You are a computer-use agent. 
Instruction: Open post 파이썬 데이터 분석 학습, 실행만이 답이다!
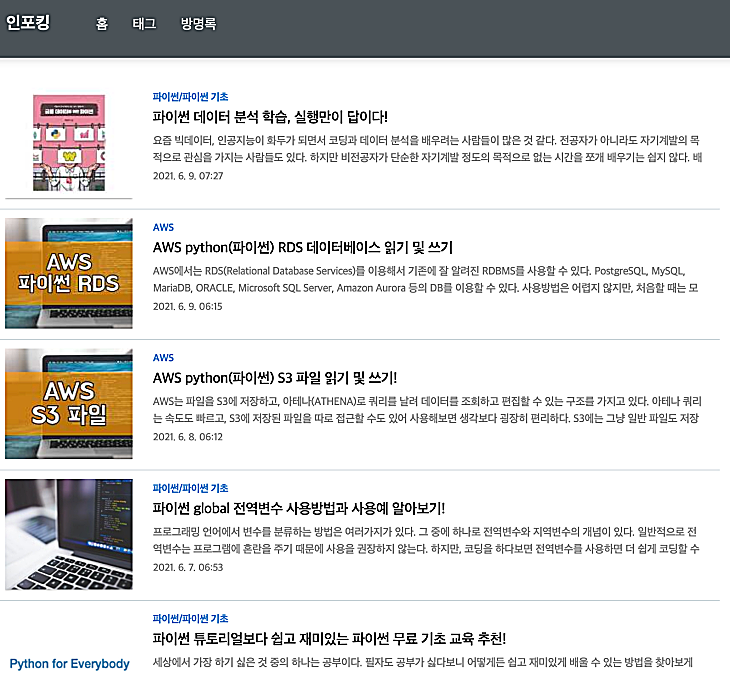coord(270,116)
